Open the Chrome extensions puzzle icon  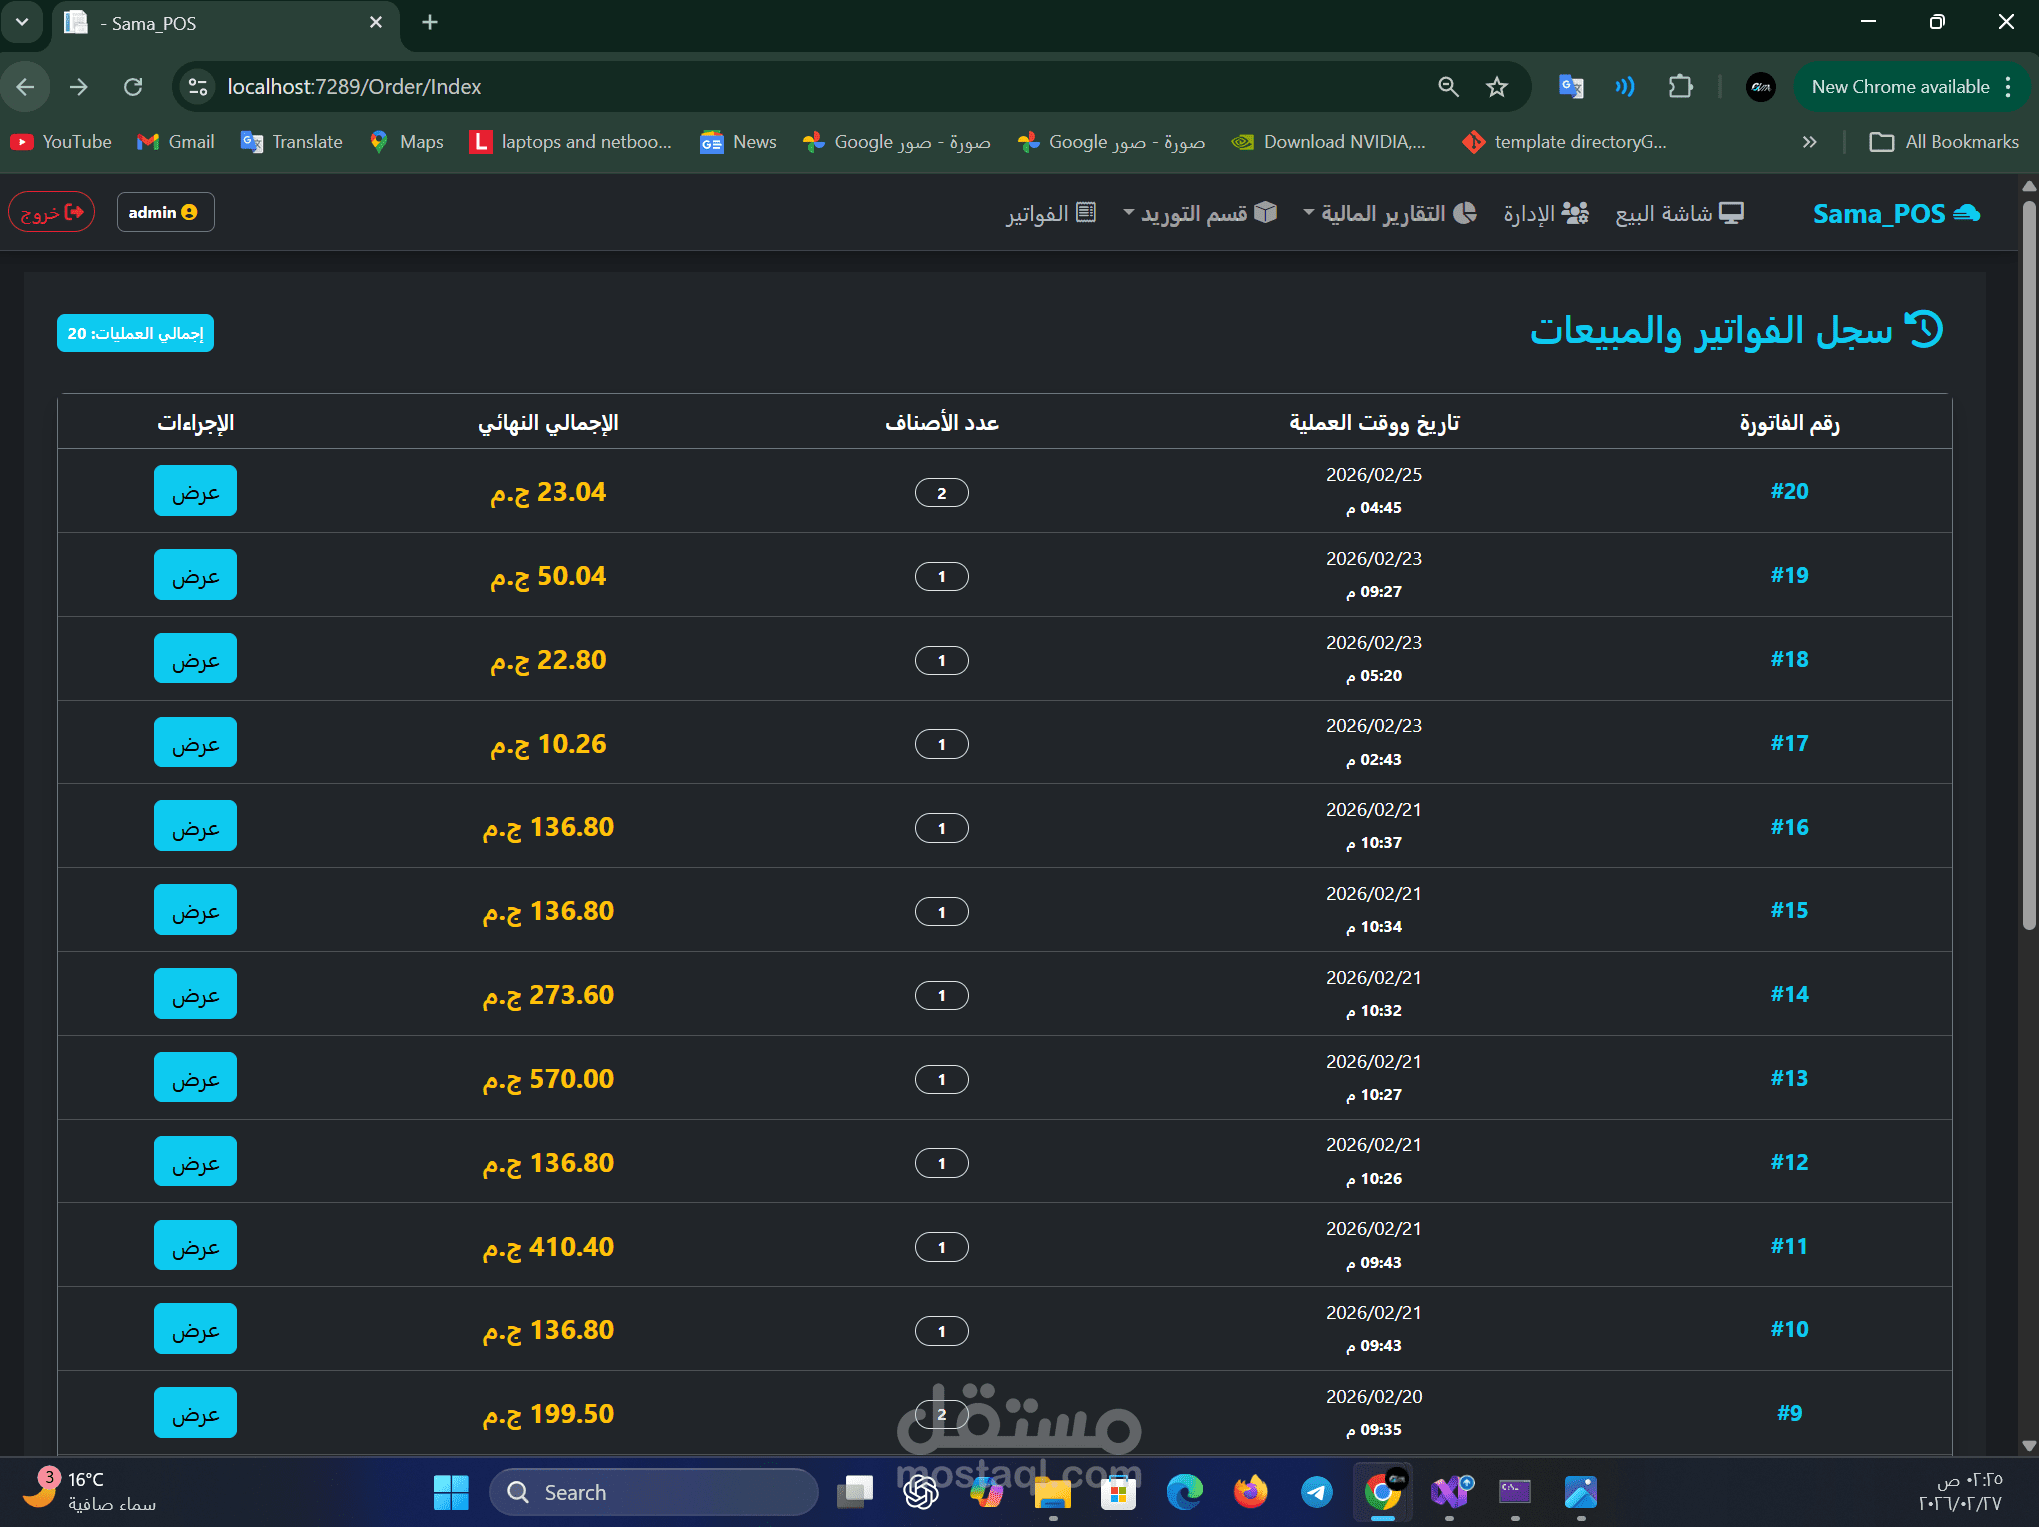(1680, 87)
